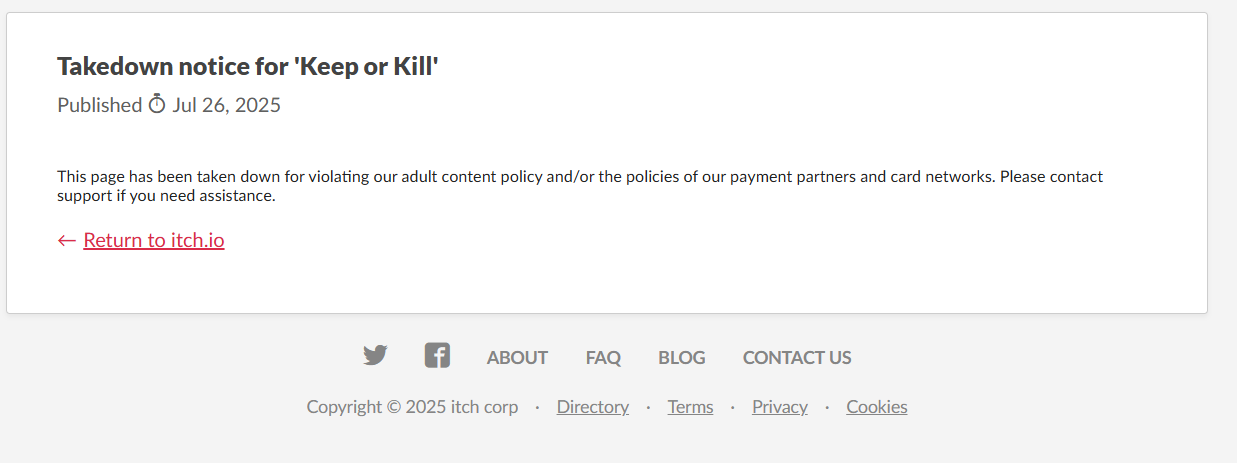The image size is (1237, 463).
Task: Visit the BLOG footer item
Action: 681,358
